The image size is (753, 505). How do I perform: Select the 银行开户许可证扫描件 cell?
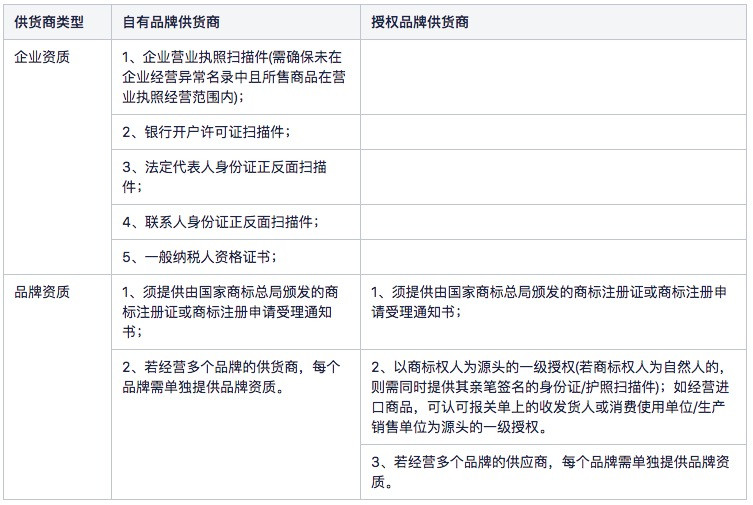pos(236,132)
